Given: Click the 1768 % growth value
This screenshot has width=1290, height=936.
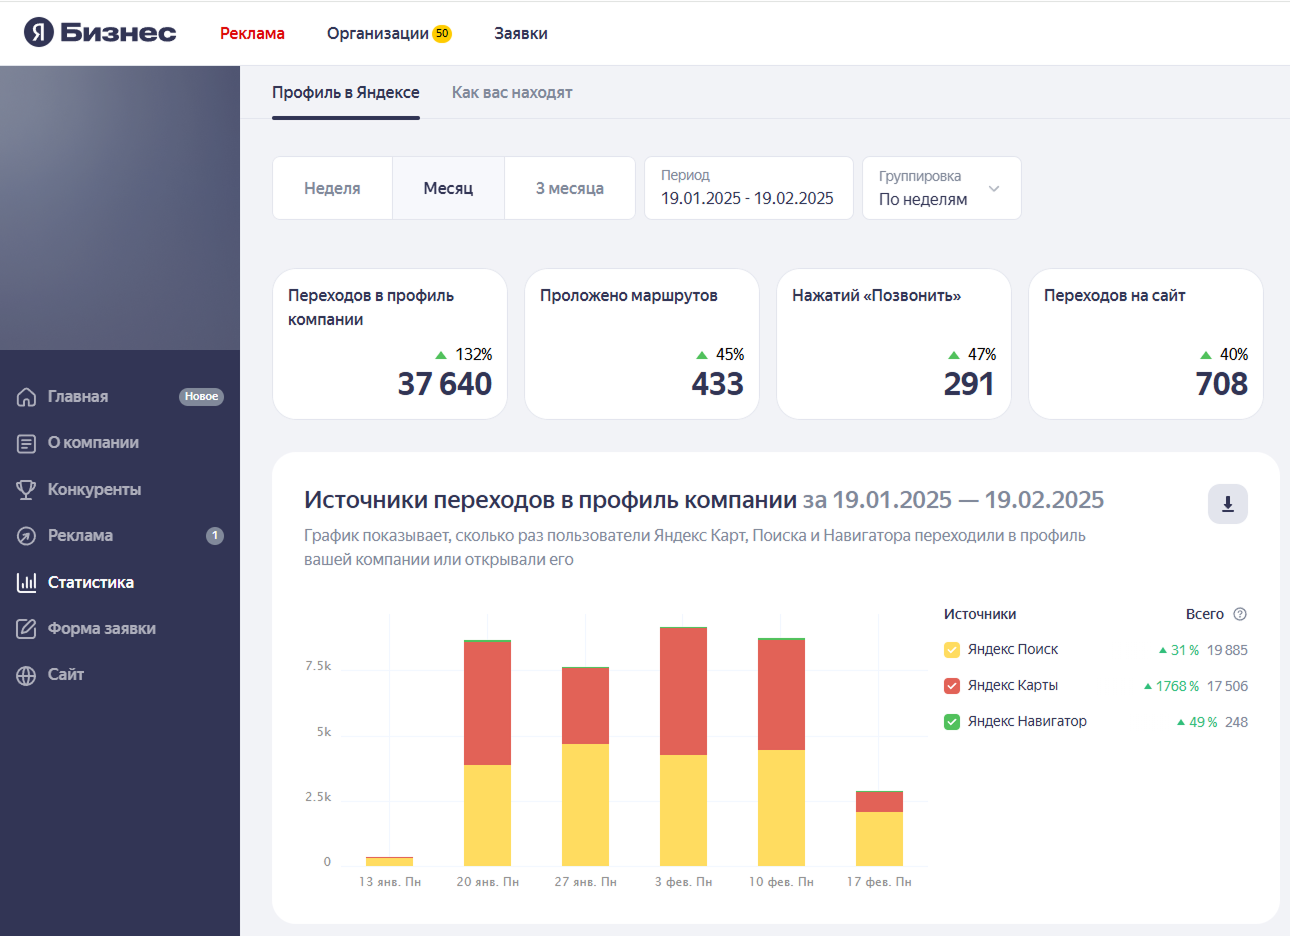Looking at the screenshot, I should pyautogui.click(x=1177, y=686).
